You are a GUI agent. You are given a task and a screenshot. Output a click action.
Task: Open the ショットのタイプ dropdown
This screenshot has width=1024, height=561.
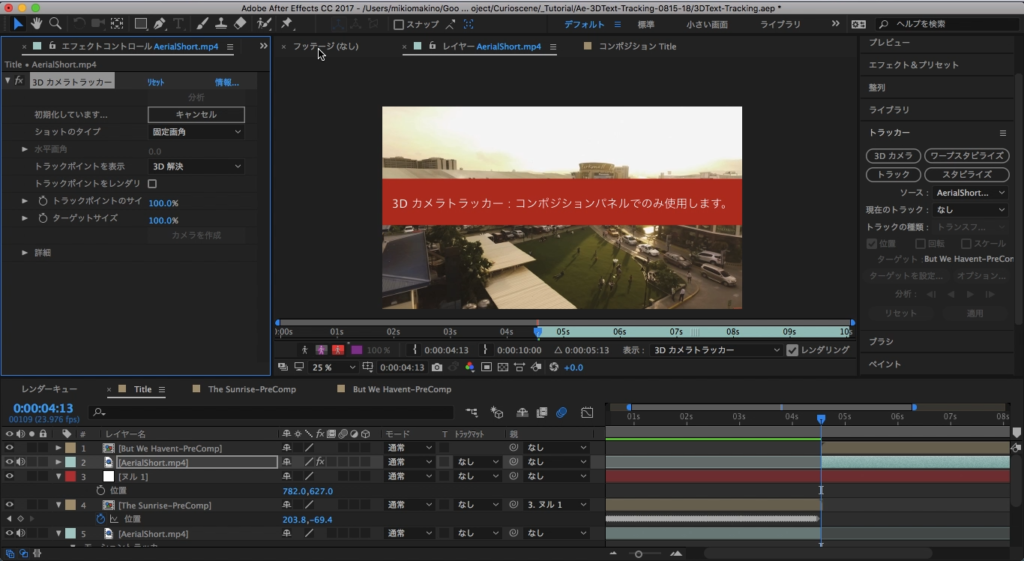(196, 132)
